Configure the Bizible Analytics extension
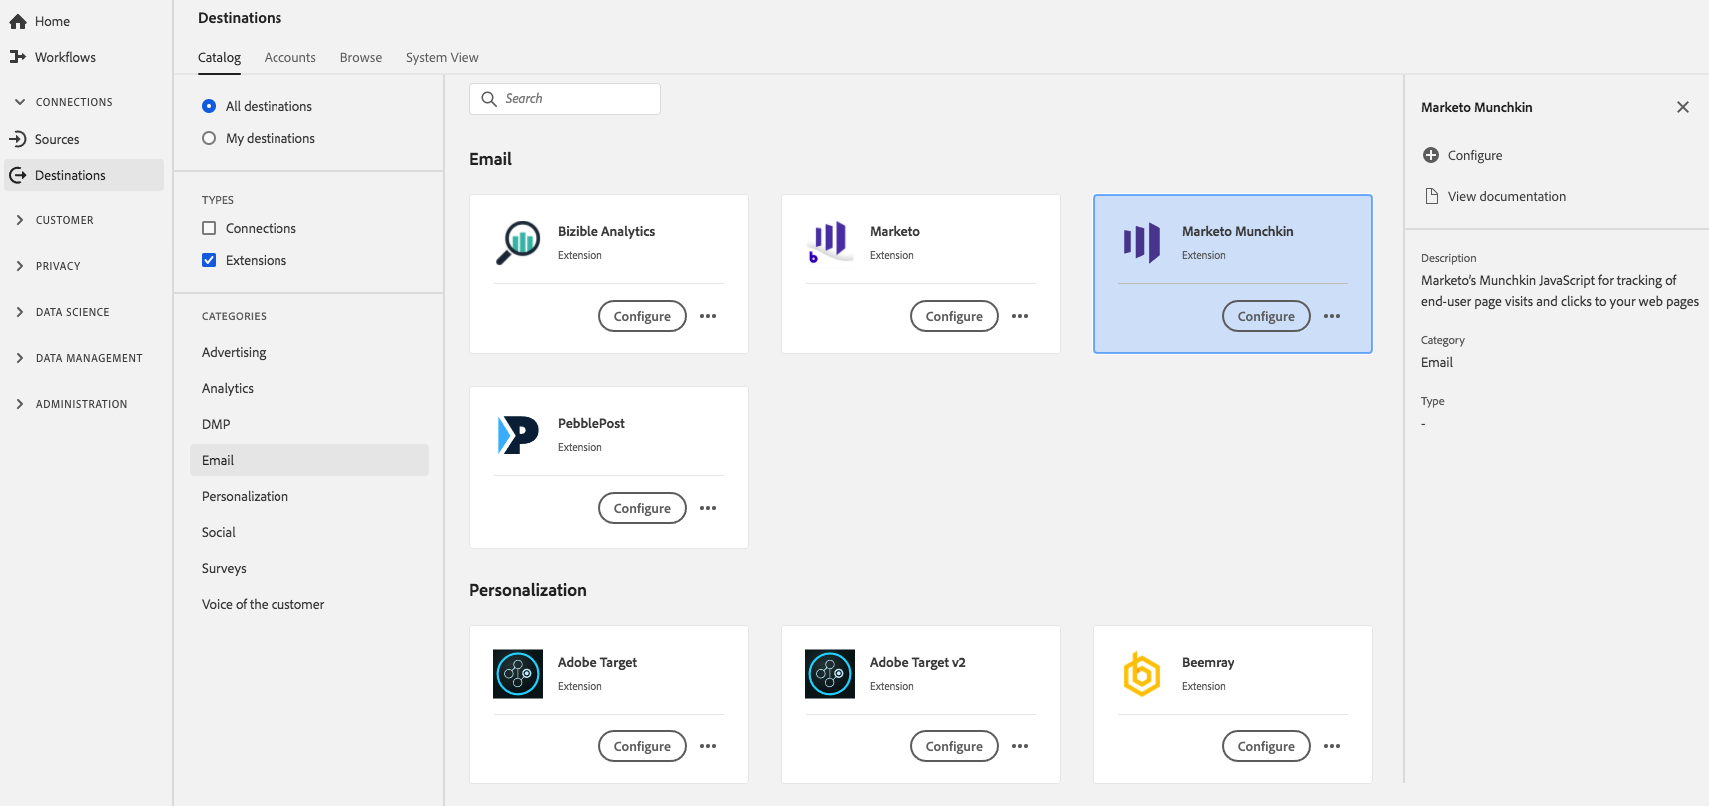Screen dimensions: 1709x806 642,316
